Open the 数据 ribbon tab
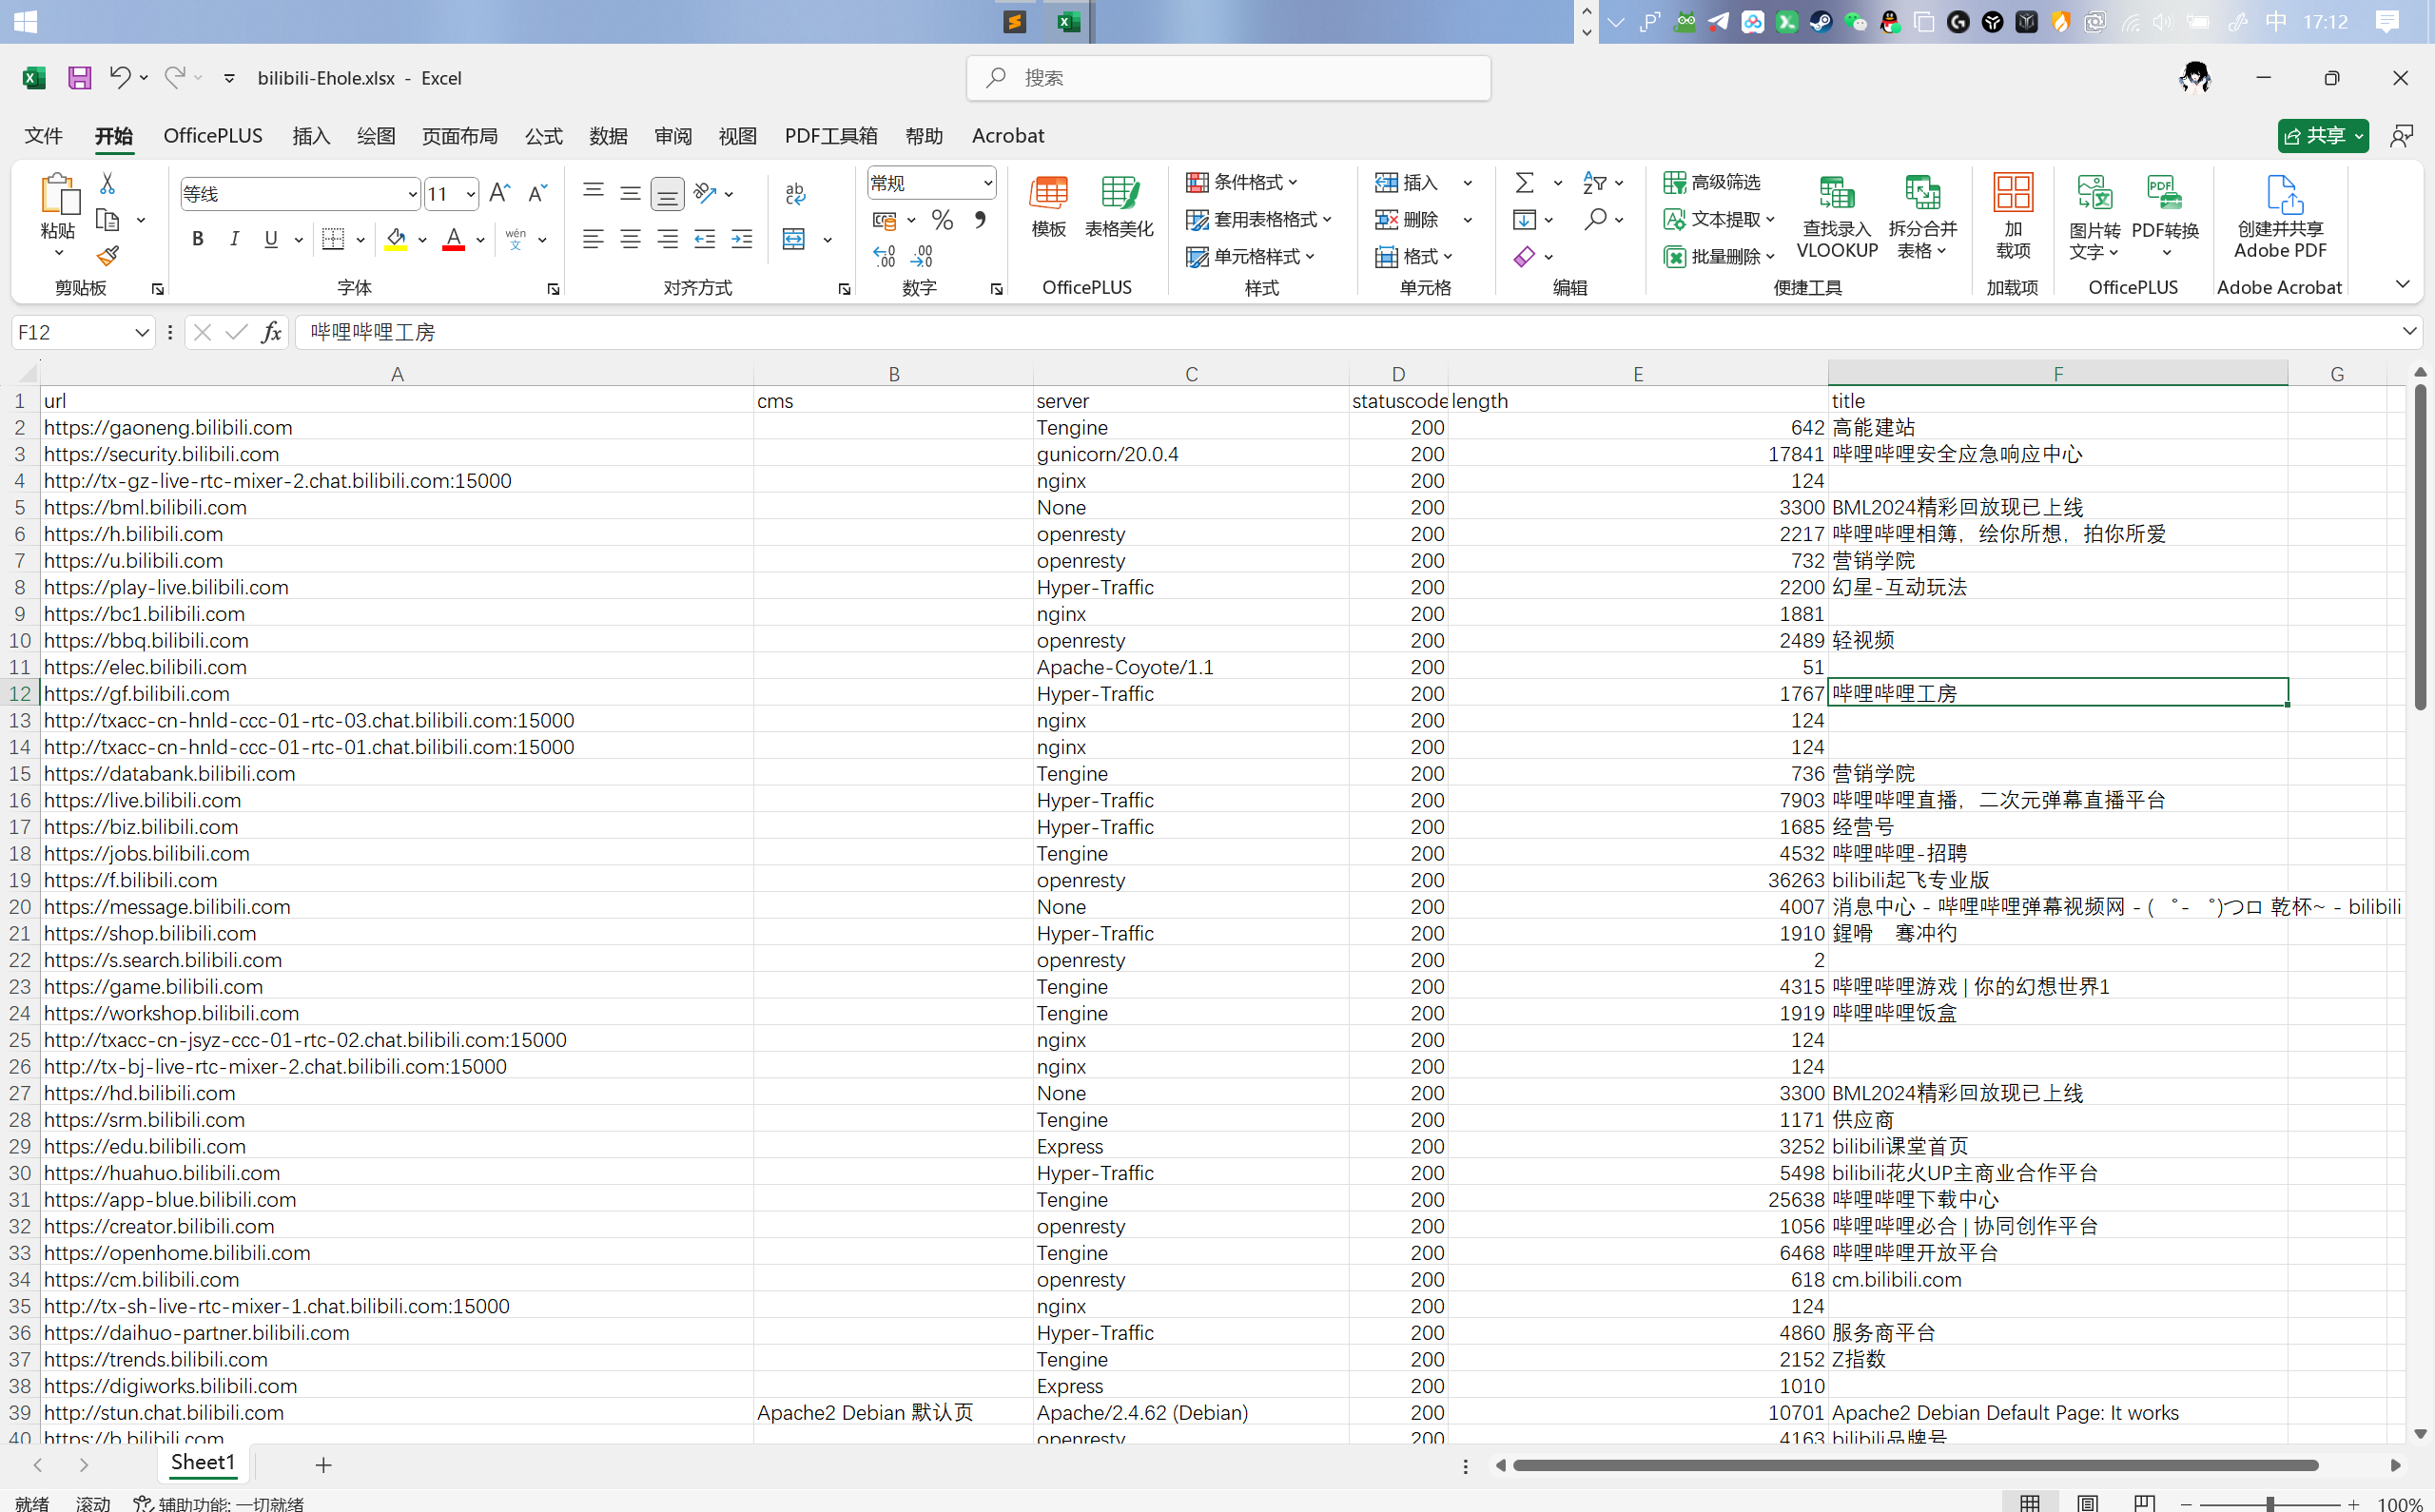Screen dimensions: 2435x1512 tap(608, 136)
